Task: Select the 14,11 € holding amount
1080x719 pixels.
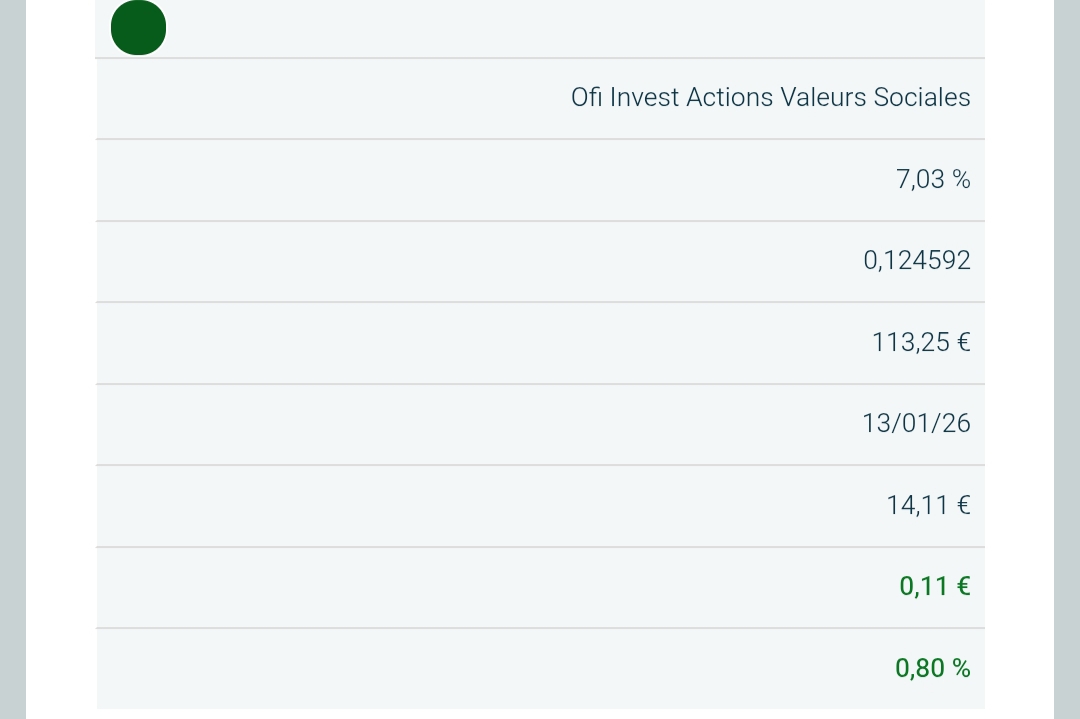Action: tap(927, 505)
